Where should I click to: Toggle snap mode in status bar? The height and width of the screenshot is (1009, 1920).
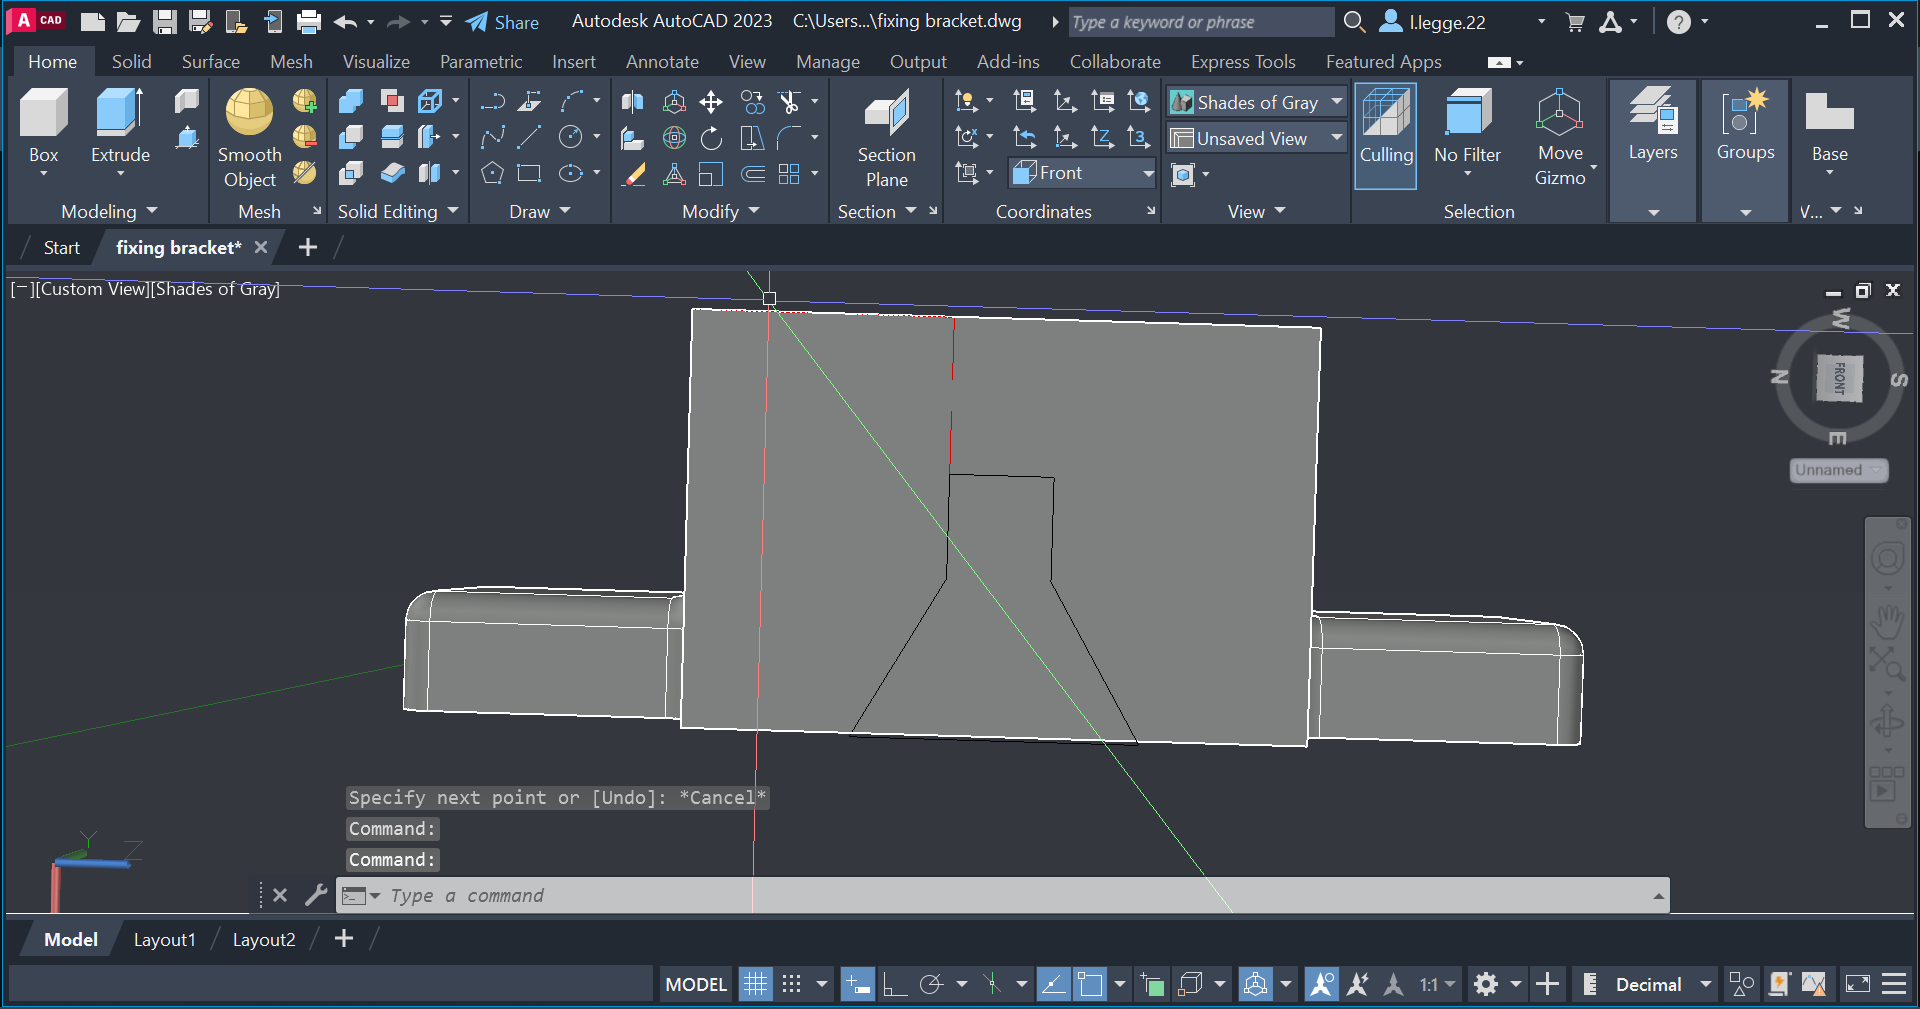tap(792, 984)
